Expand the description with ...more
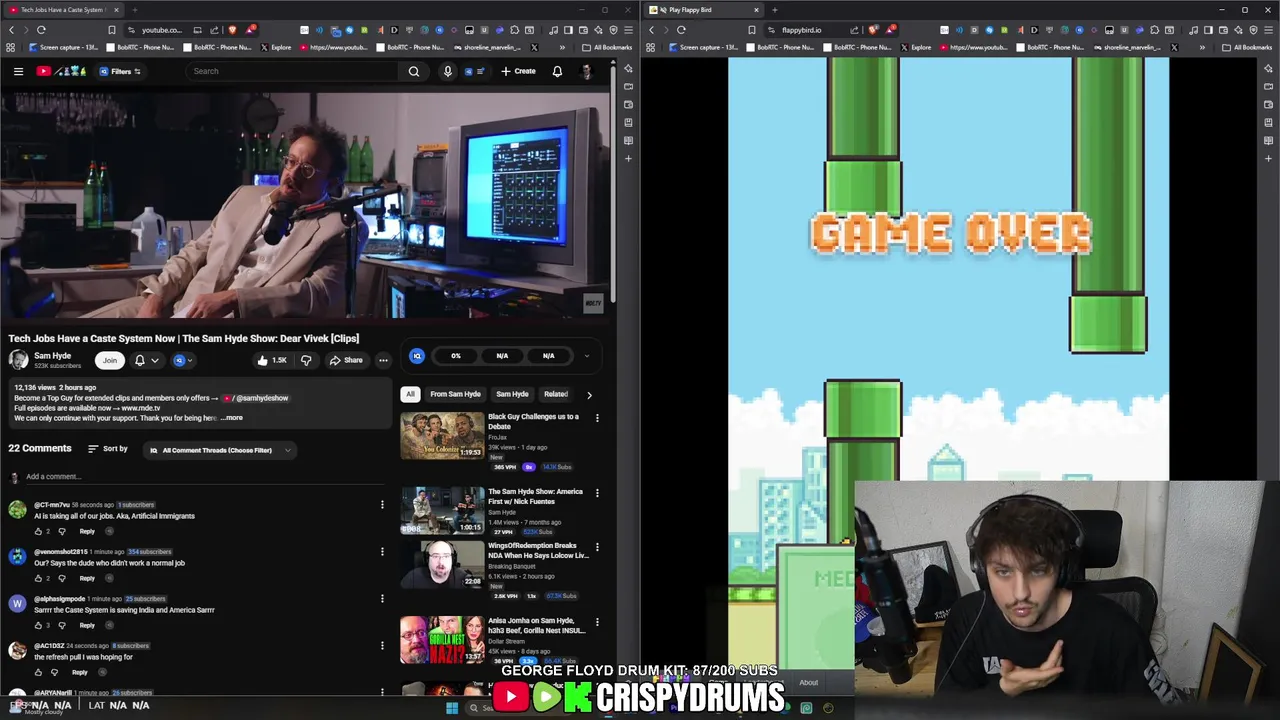Image resolution: width=1280 pixels, height=720 pixels. click(231, 418)
